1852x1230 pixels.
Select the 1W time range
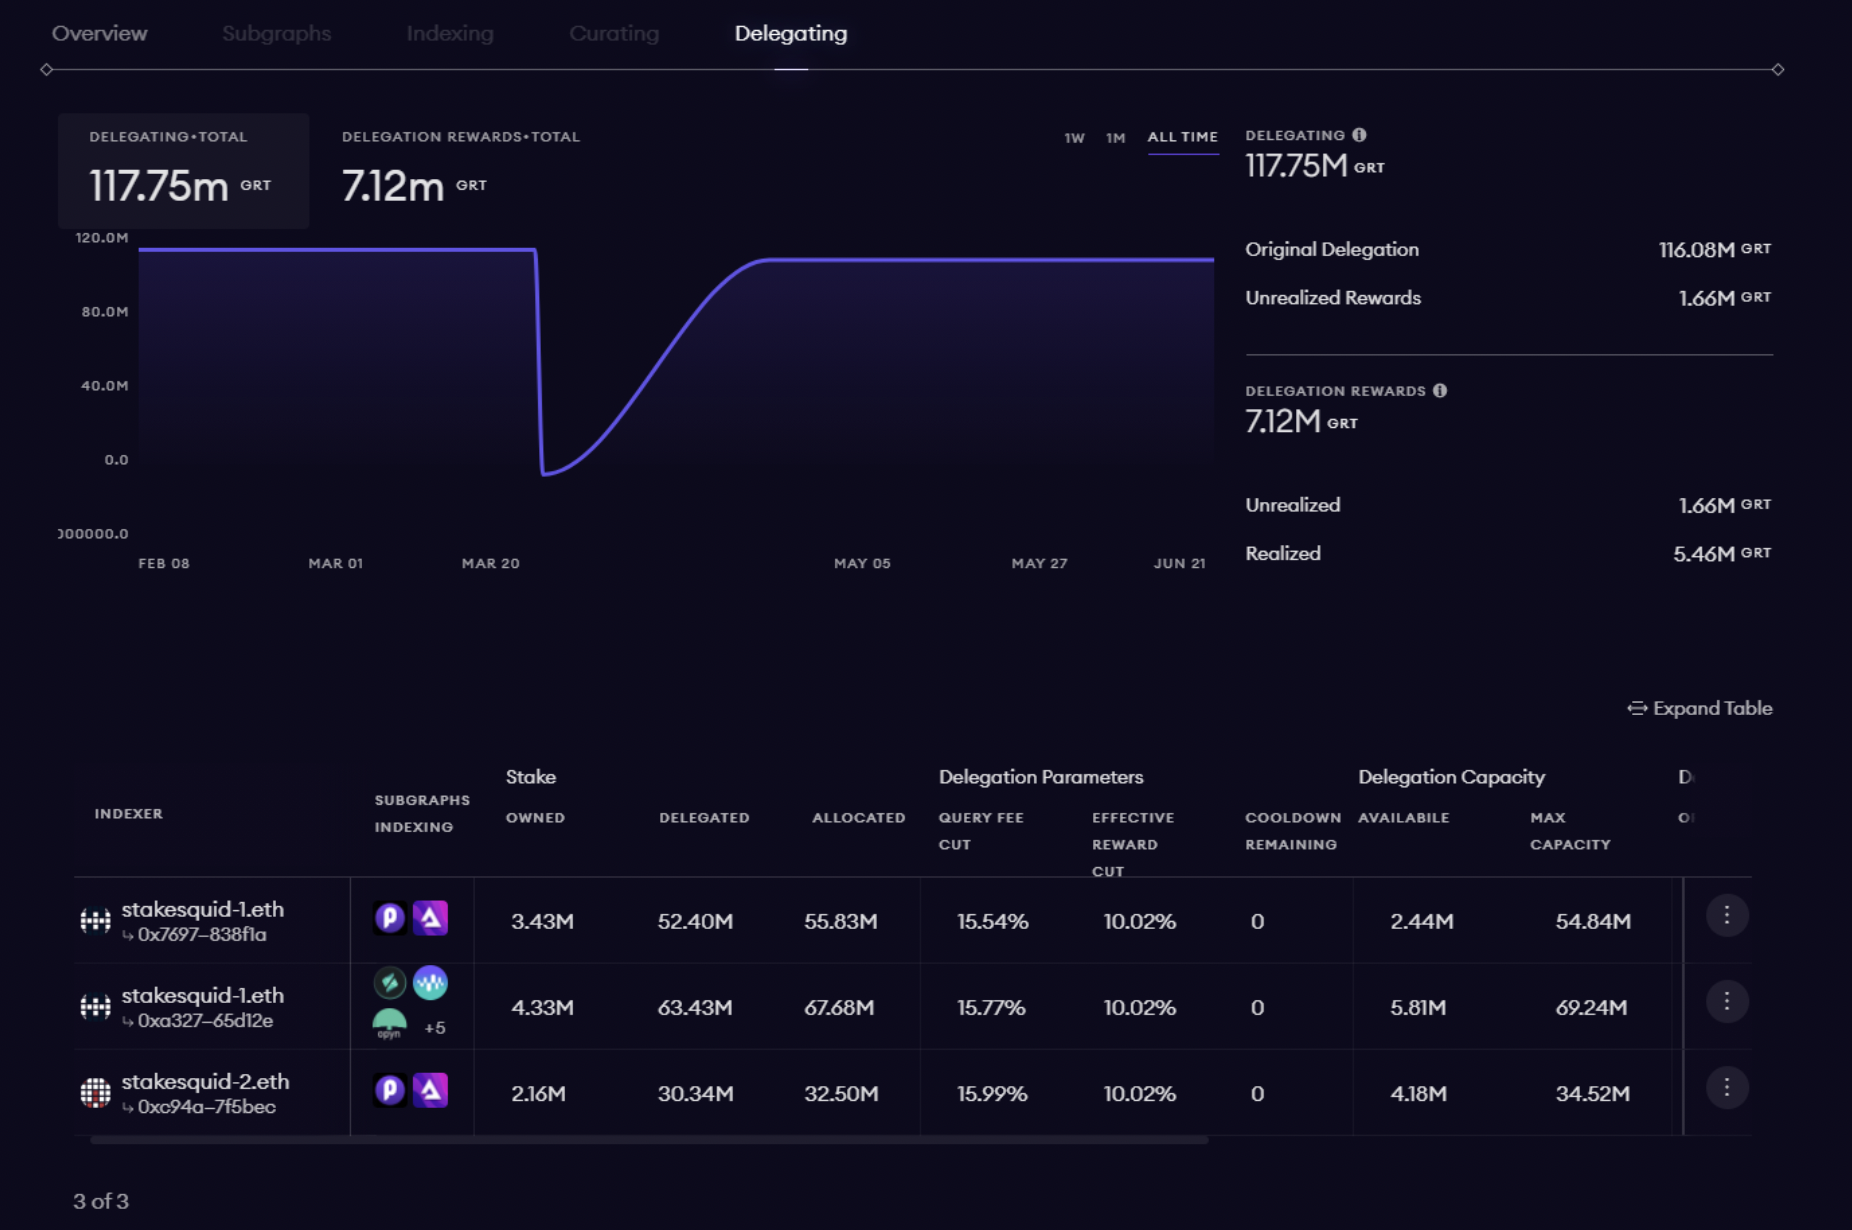click(x=1074, y=138)
